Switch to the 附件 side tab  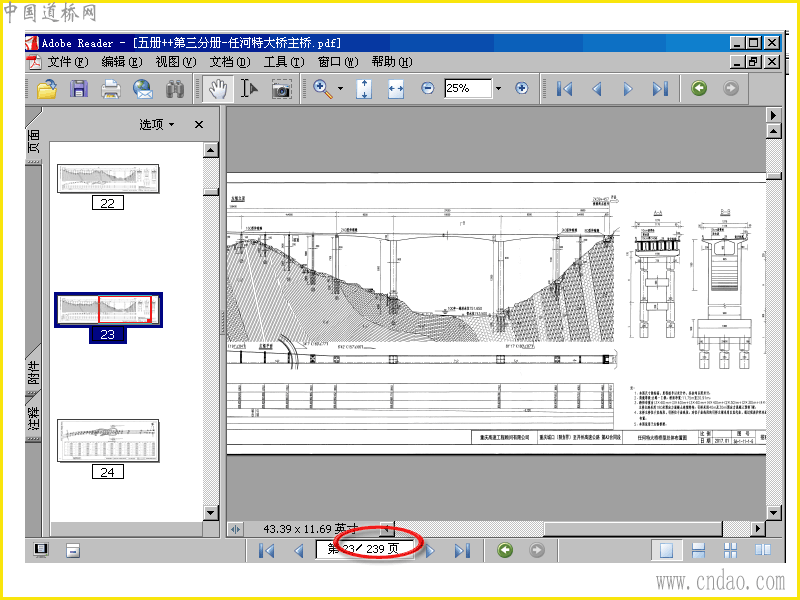coord(33,373)
